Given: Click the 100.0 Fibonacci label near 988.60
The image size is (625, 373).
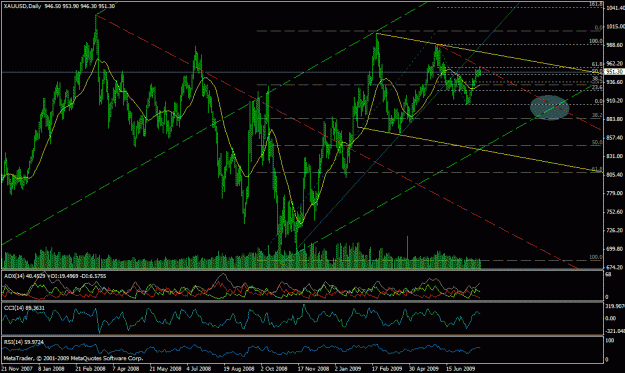Looking at the screenshot, I should [596, 41].
